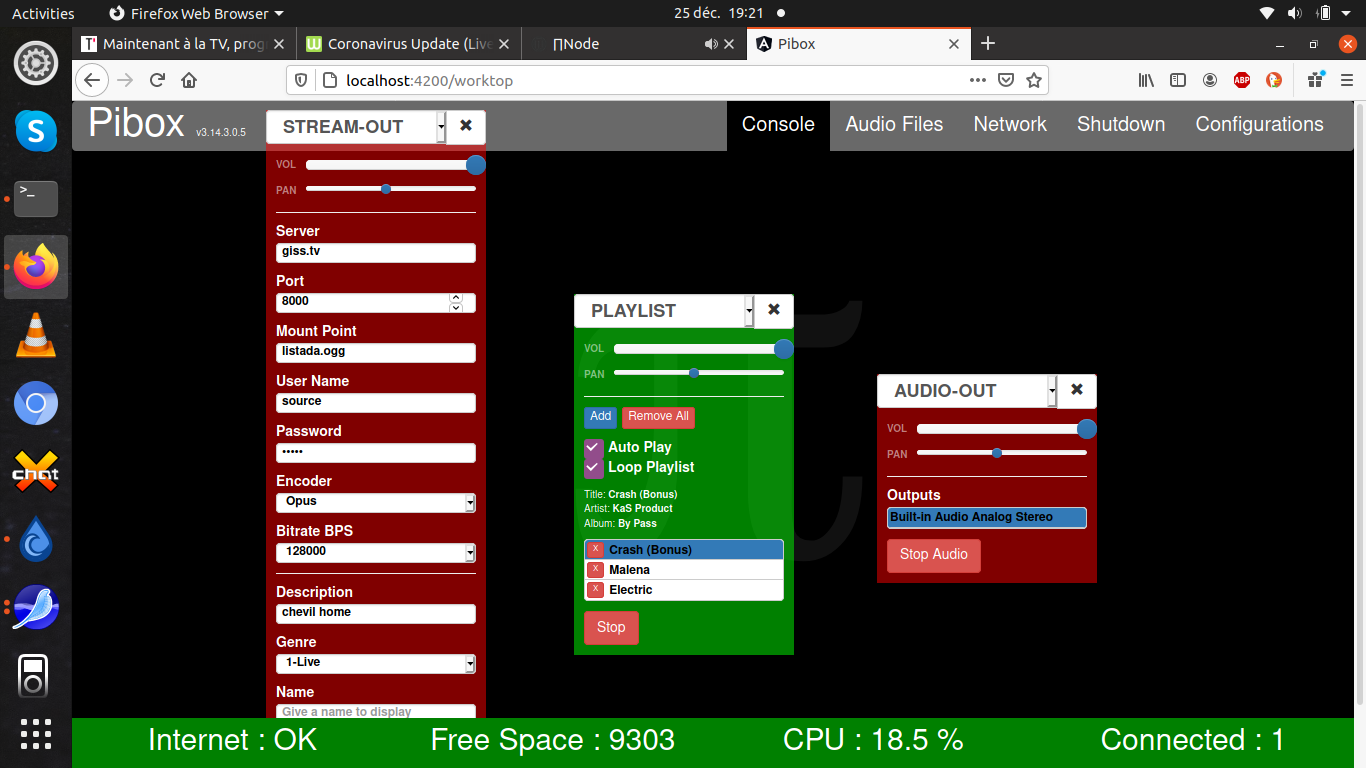This screenshot has height=768, width=1366.
Task: Close the STREAM-OUT panel
Action: click(x=466, y=126)
